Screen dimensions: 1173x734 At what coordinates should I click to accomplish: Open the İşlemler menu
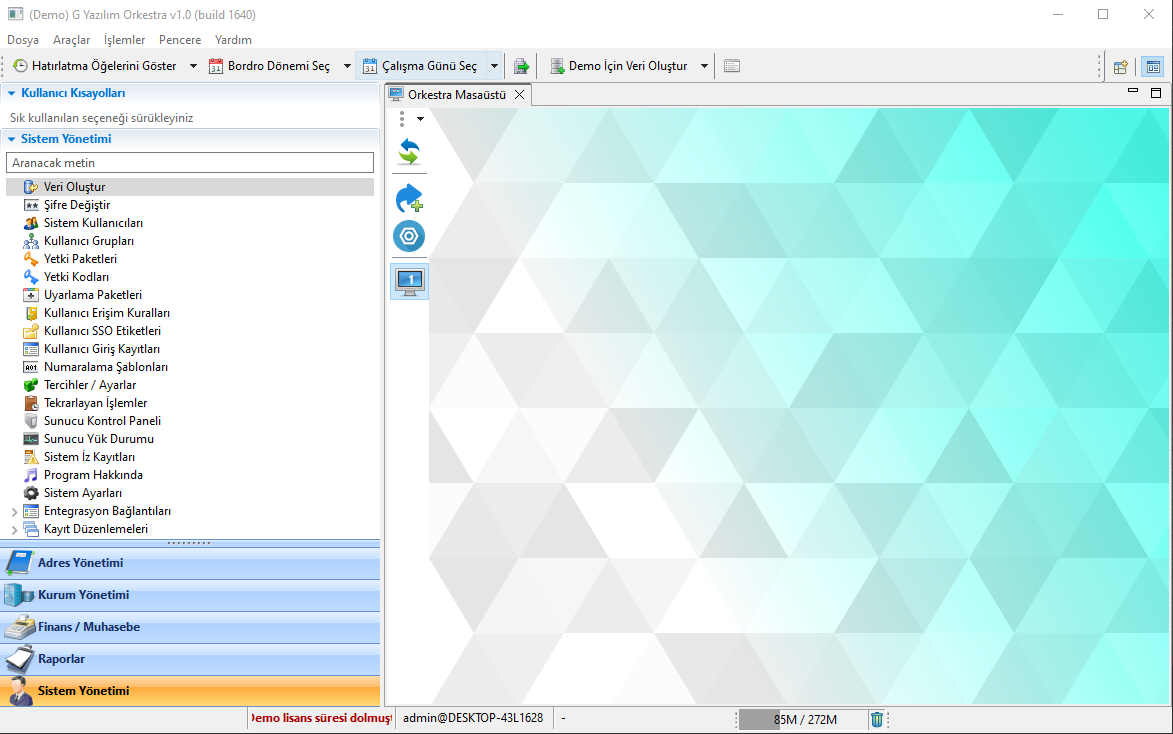pos(124,40)
